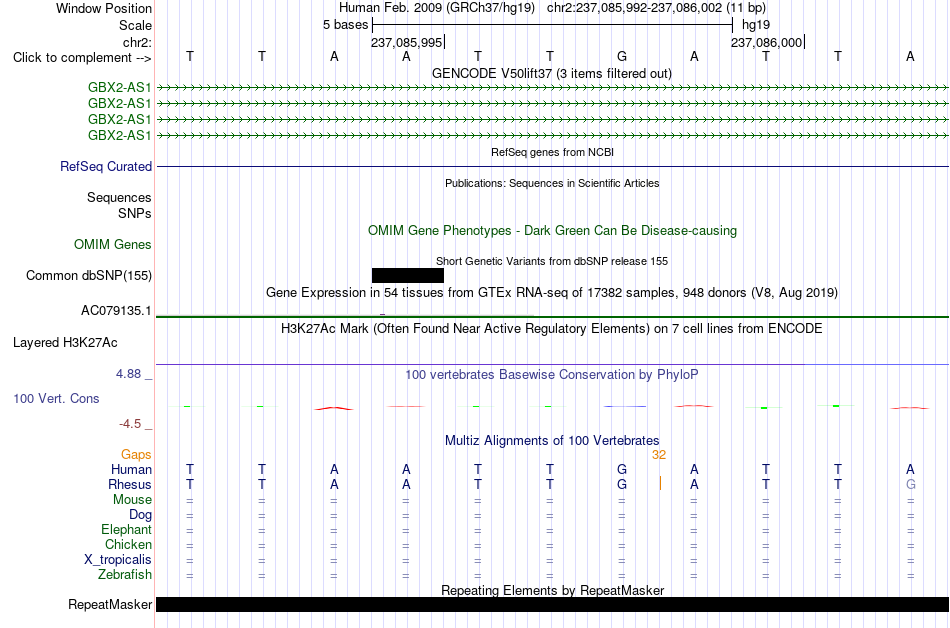The width and height of the screenshot is (950, 628).
Task: Click the Human species label
Action: 131,469
